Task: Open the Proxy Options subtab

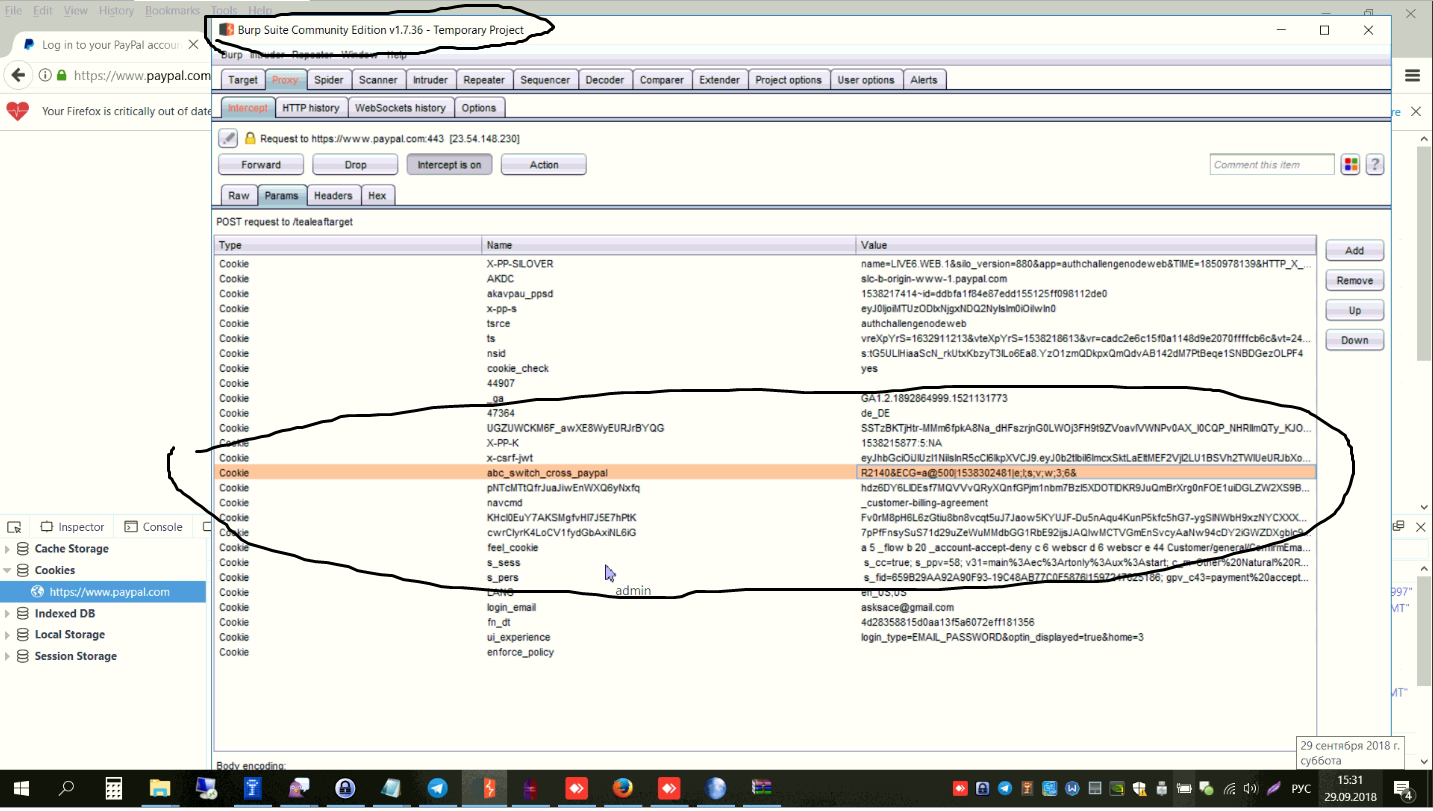Action: click(479, 108)
